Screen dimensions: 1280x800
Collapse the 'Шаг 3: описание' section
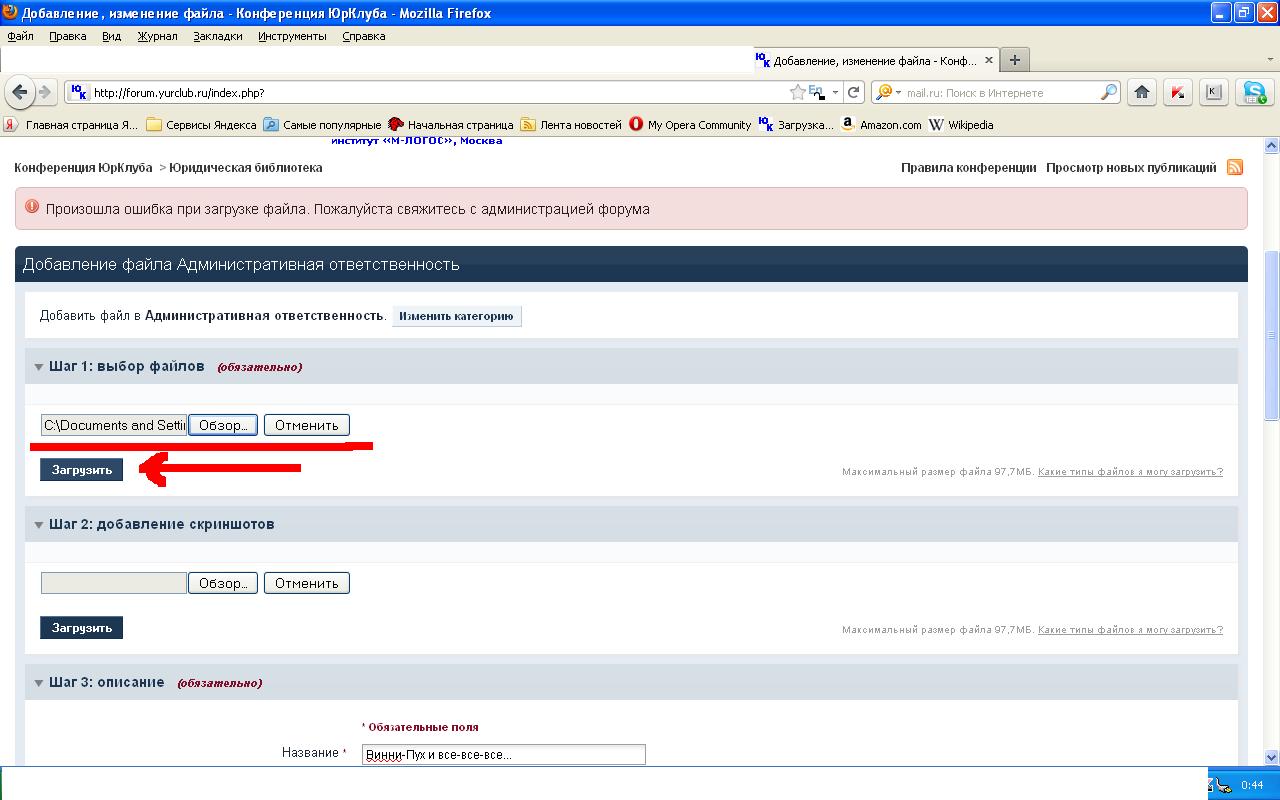[39, 683]
